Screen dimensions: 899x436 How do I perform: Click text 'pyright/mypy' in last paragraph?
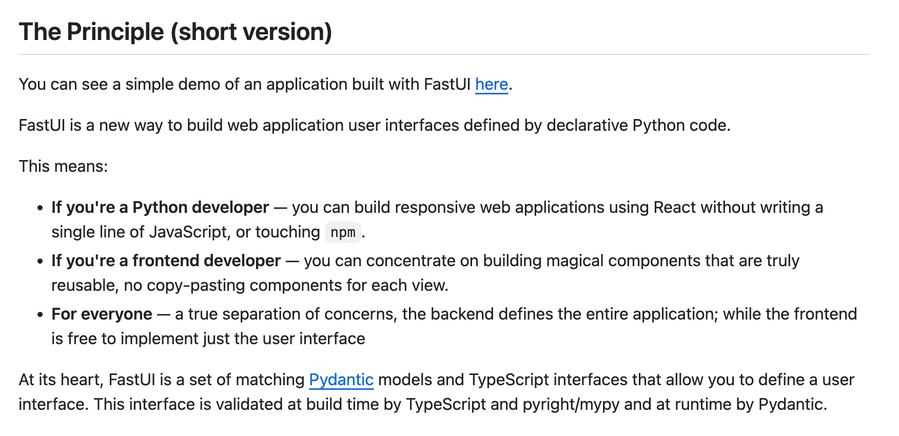570,404
